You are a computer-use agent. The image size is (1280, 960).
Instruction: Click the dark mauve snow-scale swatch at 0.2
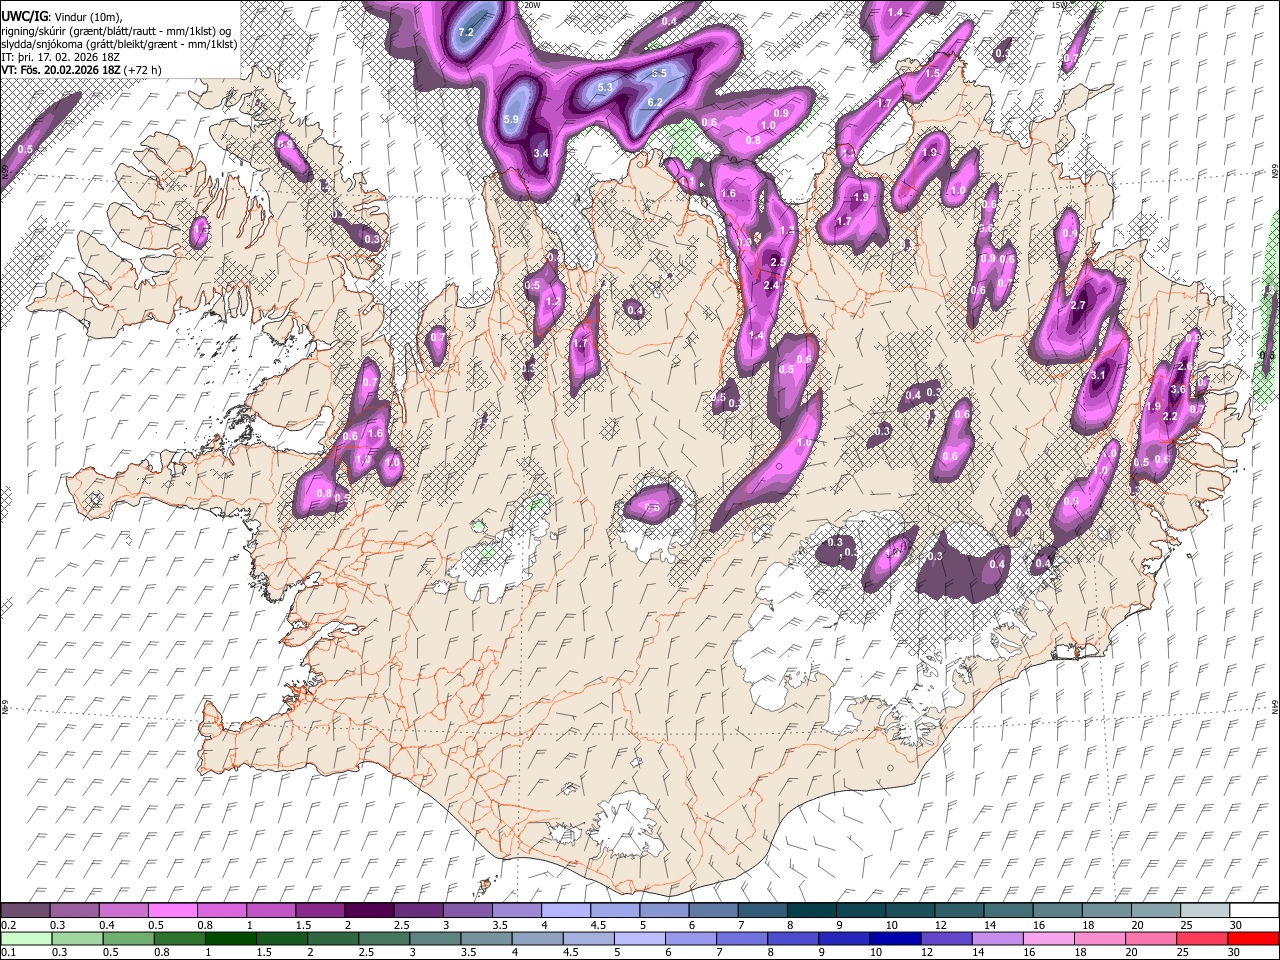[25, 910]
